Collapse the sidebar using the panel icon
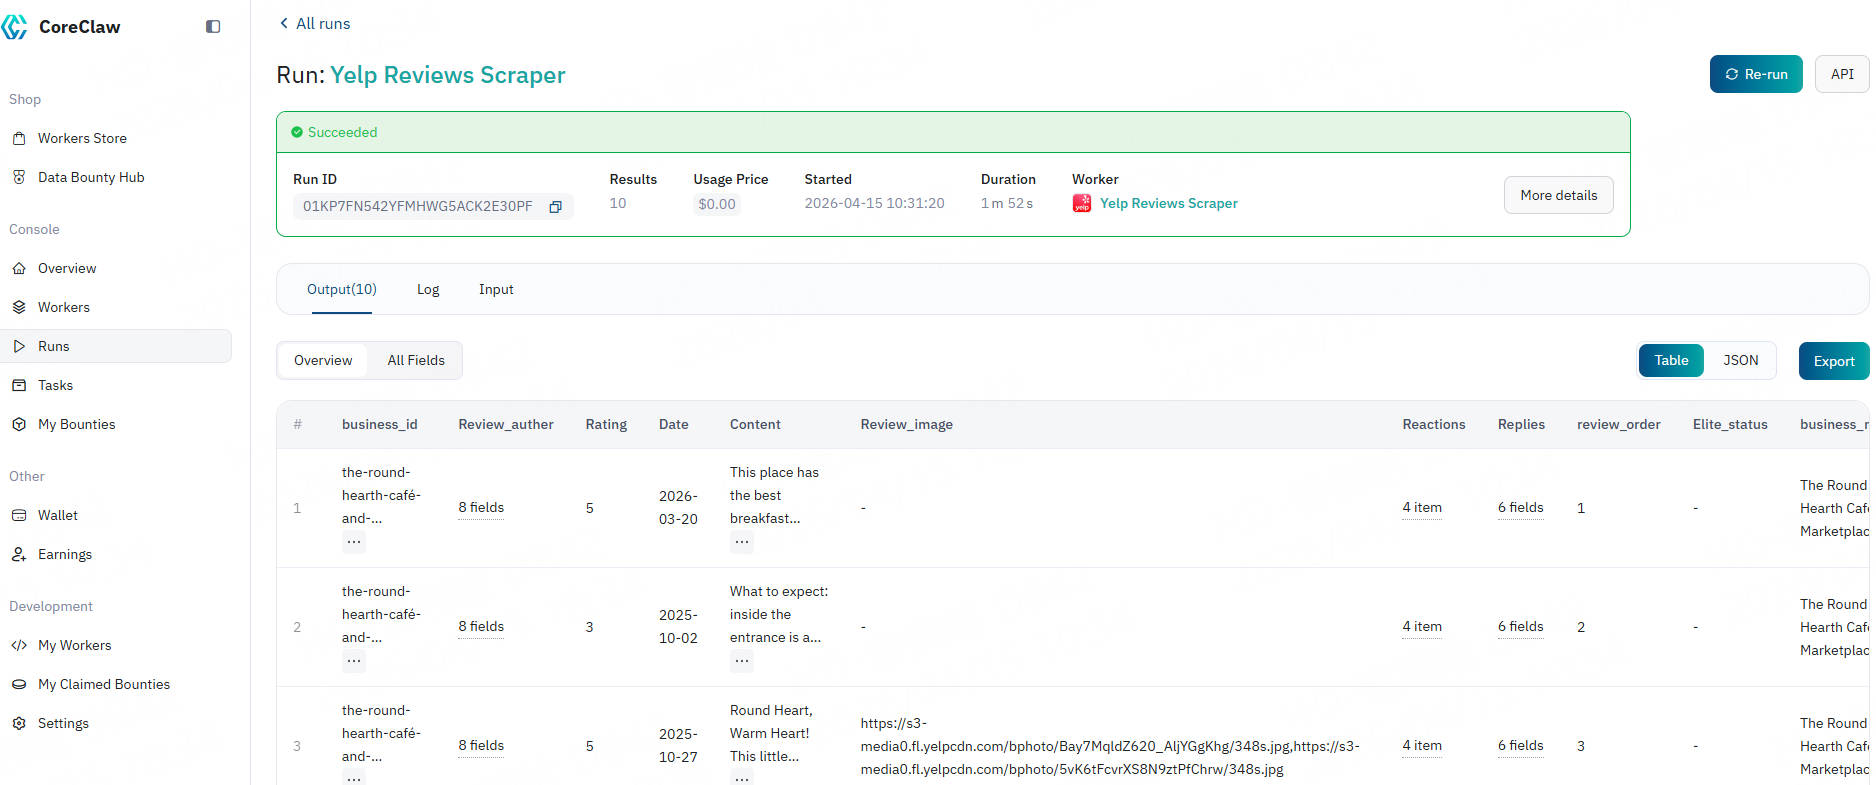Viewport: 1876px width, 785px height. pos(213,27)
